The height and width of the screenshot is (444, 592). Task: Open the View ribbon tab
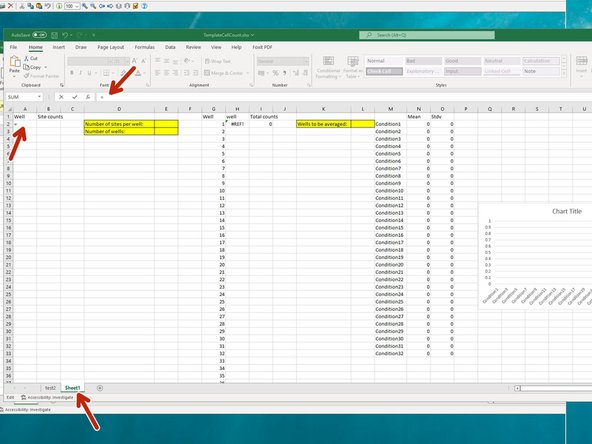point(216,47)
